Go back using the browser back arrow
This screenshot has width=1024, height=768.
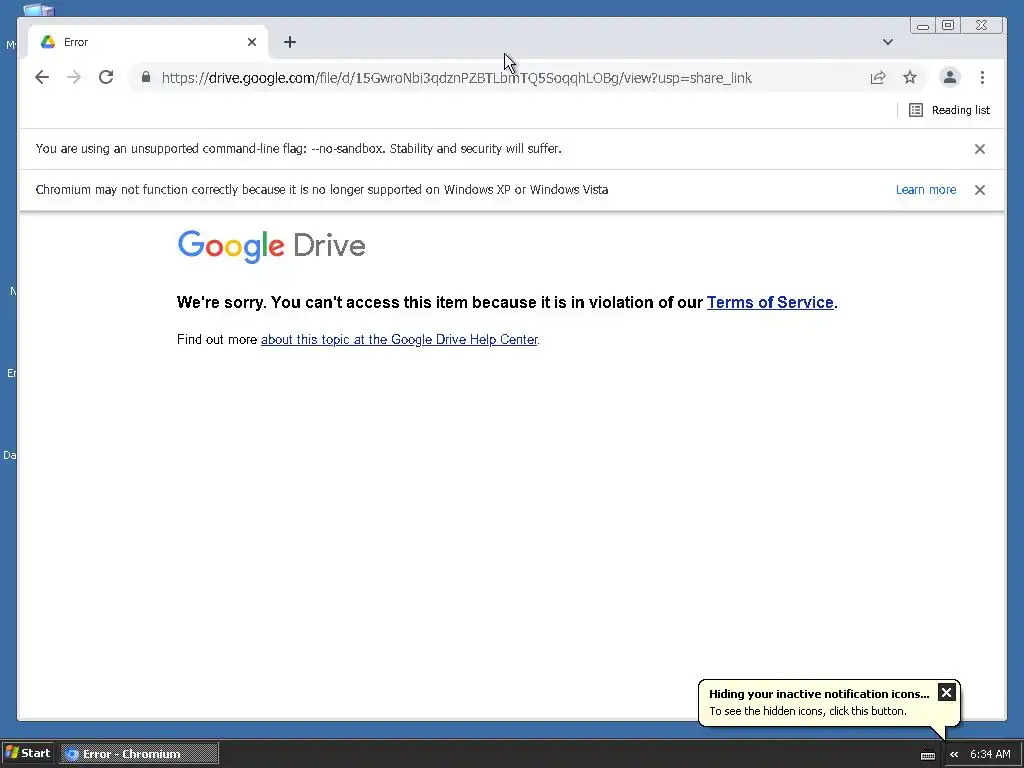[x=42, y=78]
